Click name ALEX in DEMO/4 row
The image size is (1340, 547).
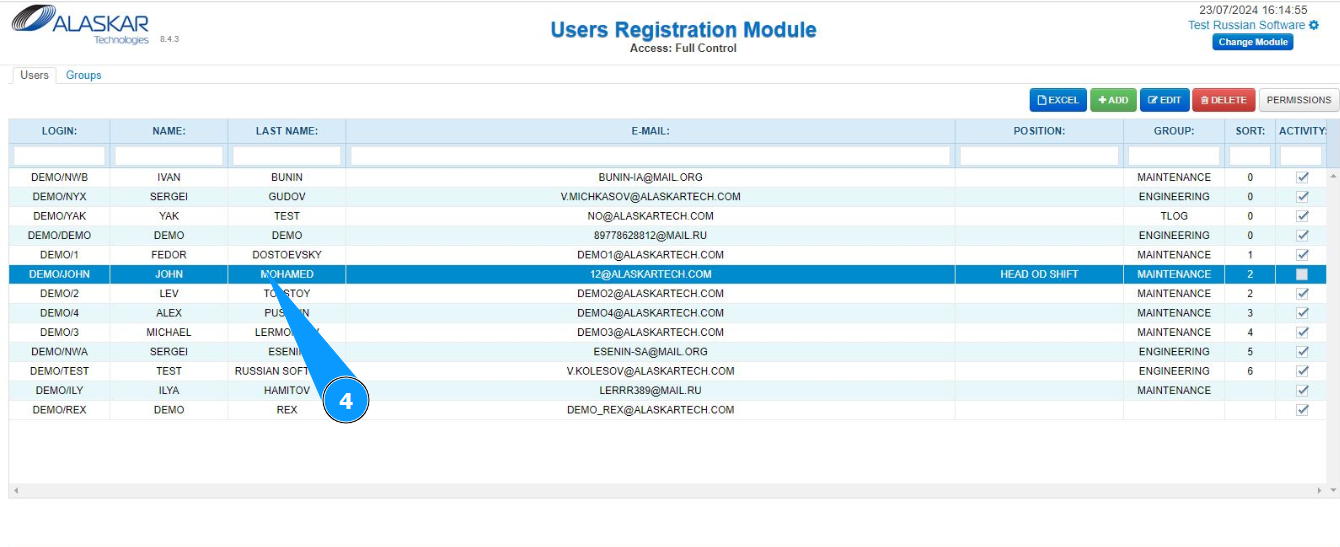click(169, 313)
